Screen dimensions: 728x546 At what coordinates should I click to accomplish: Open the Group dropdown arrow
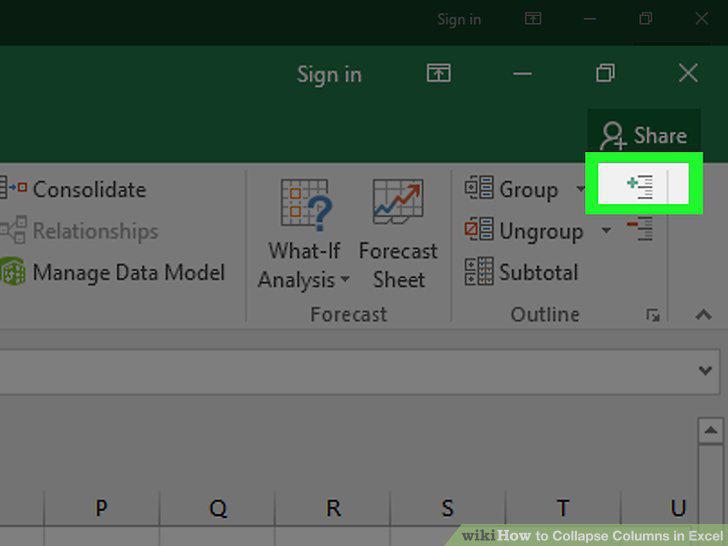(x=580, y=188)
